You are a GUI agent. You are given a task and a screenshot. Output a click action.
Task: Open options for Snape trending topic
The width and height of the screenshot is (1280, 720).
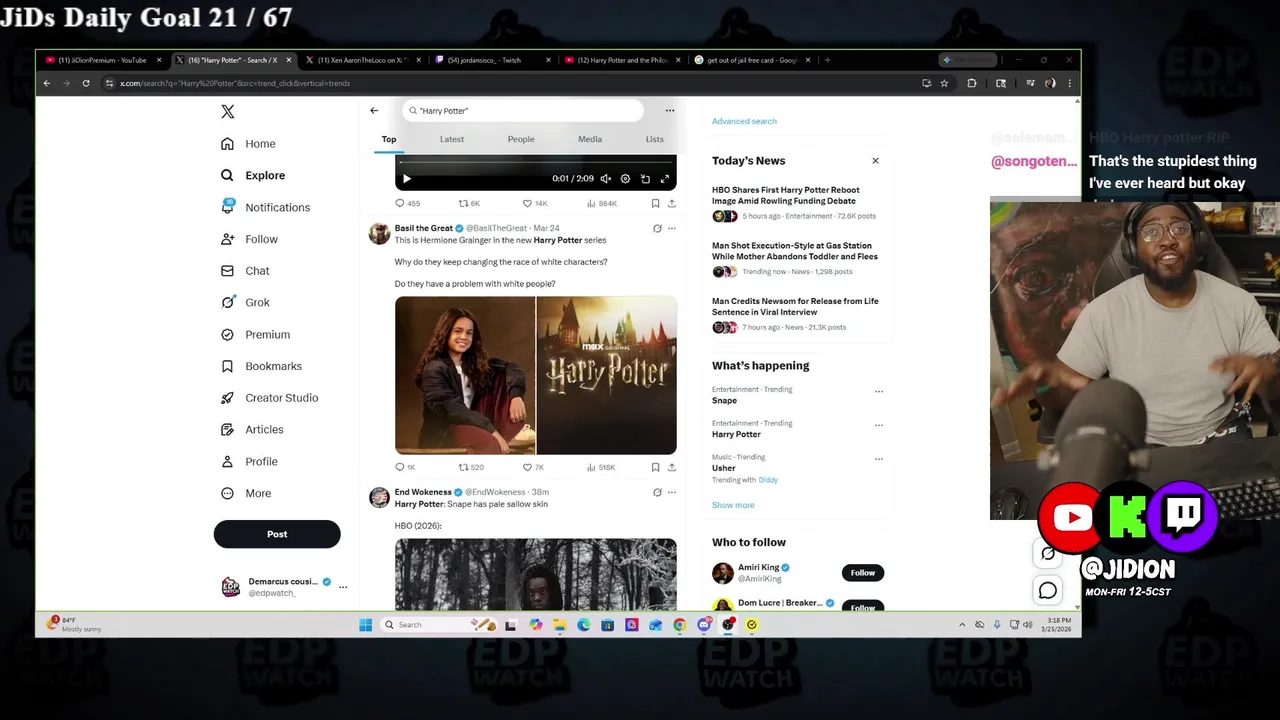[x=879, y=391]
